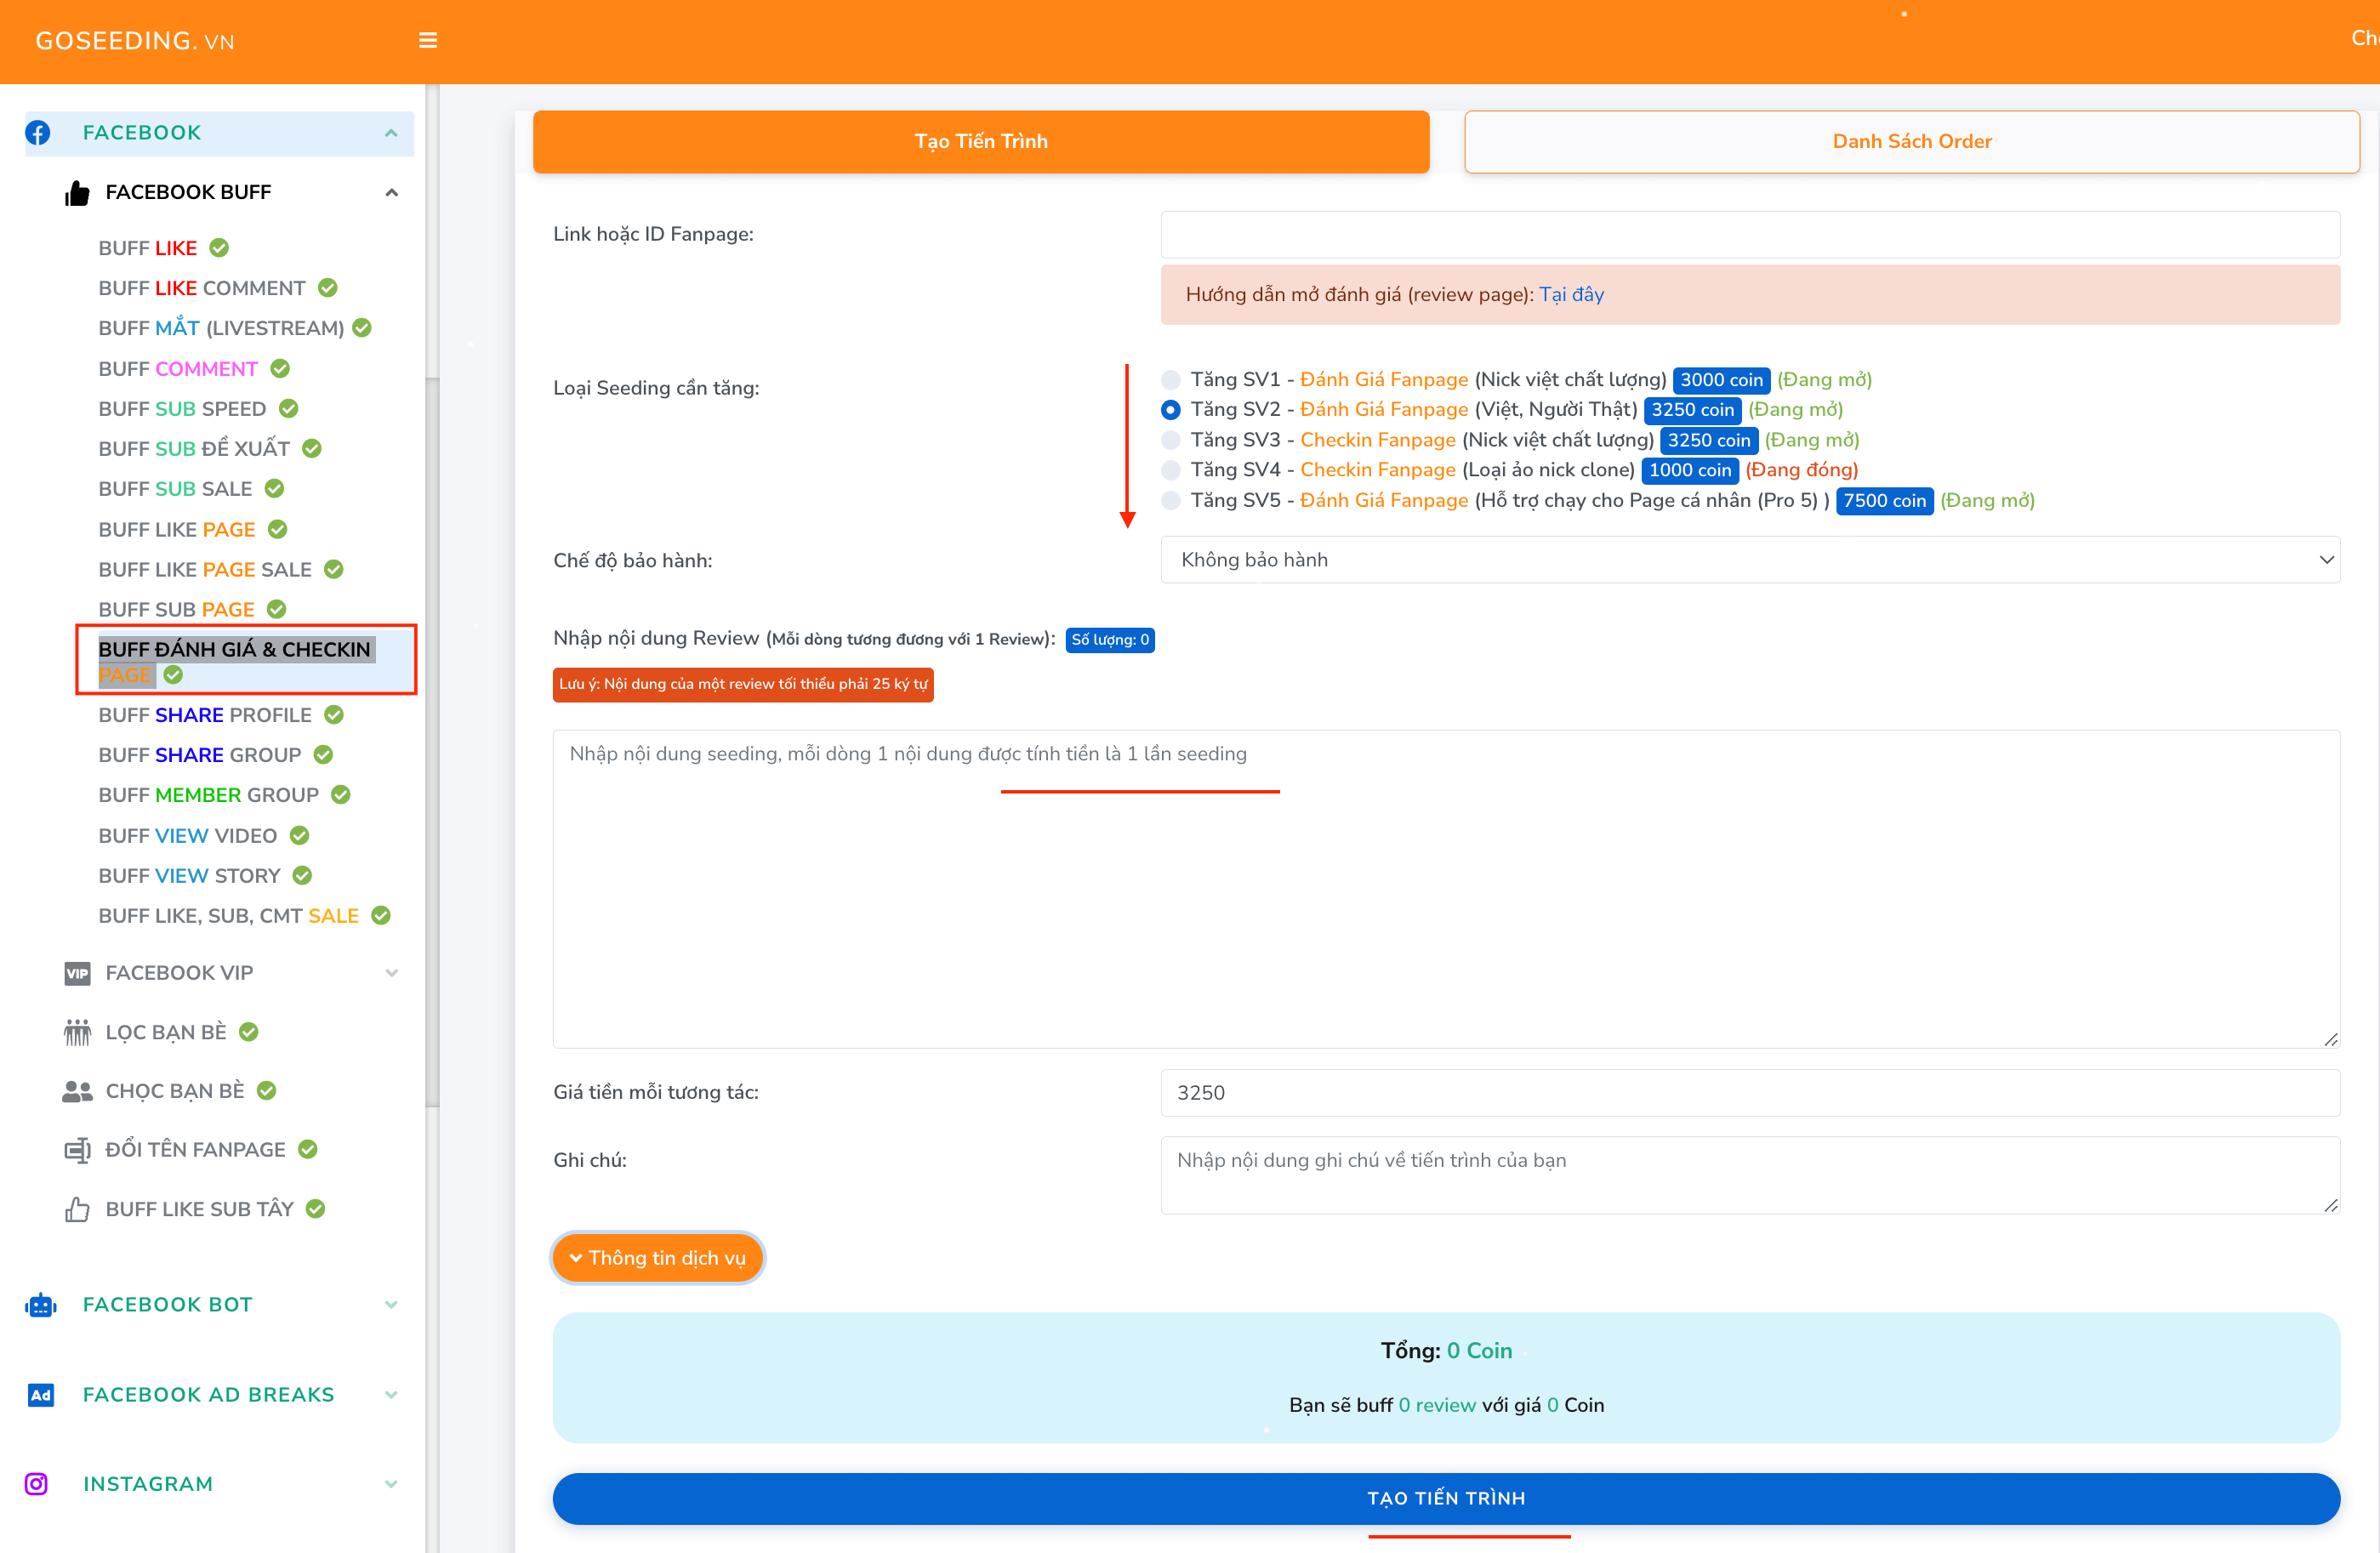Click the Tổng: 0 Coin total text
This screenshot has width=2380, height=1553.
[x=1446, y=1351]
